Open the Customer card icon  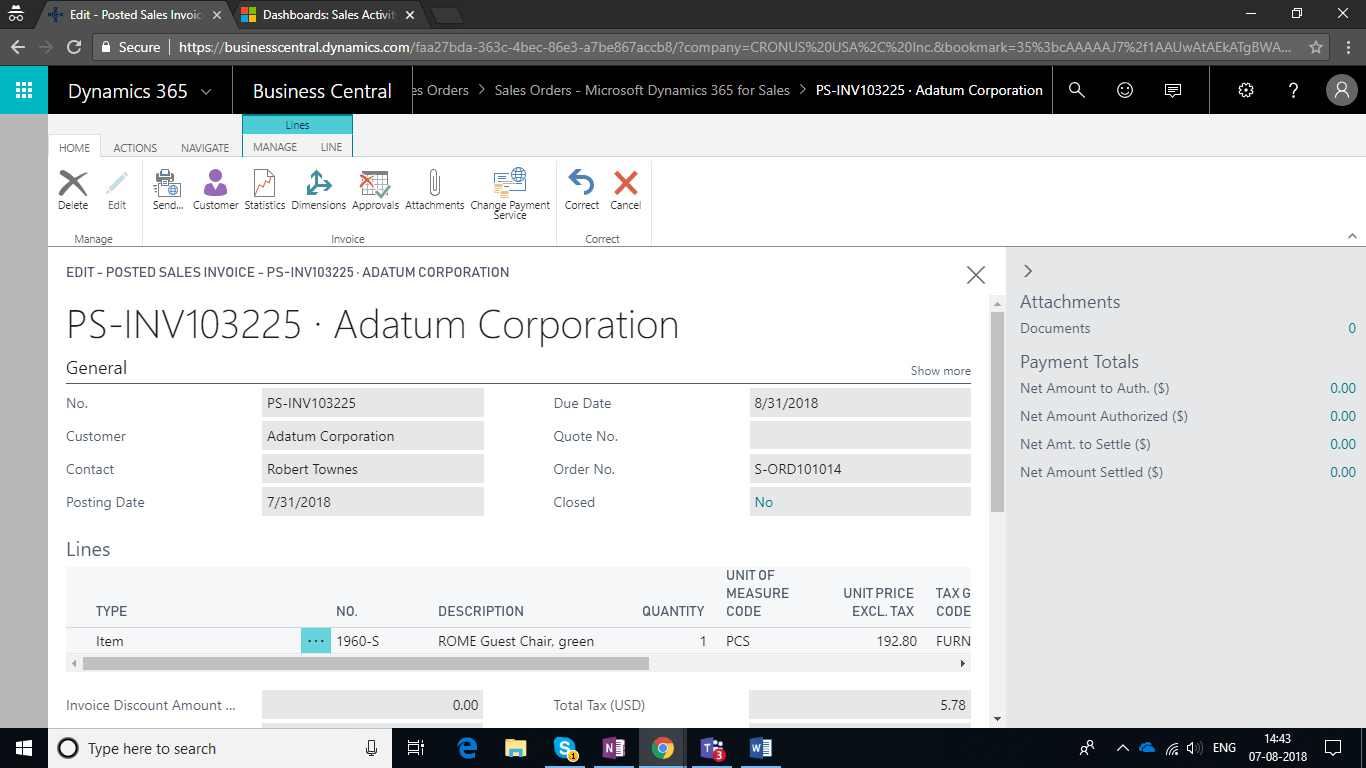[x=215, y=188]
